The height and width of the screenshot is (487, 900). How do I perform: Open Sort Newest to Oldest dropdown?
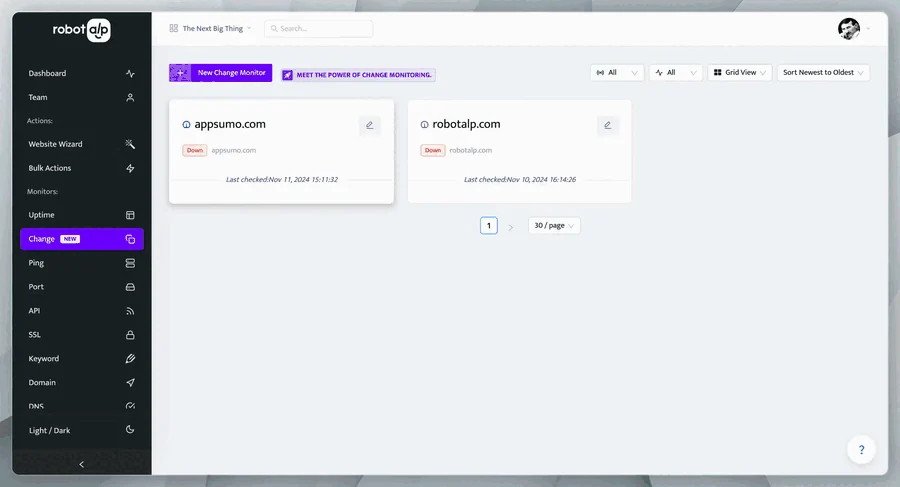[823, 72]
